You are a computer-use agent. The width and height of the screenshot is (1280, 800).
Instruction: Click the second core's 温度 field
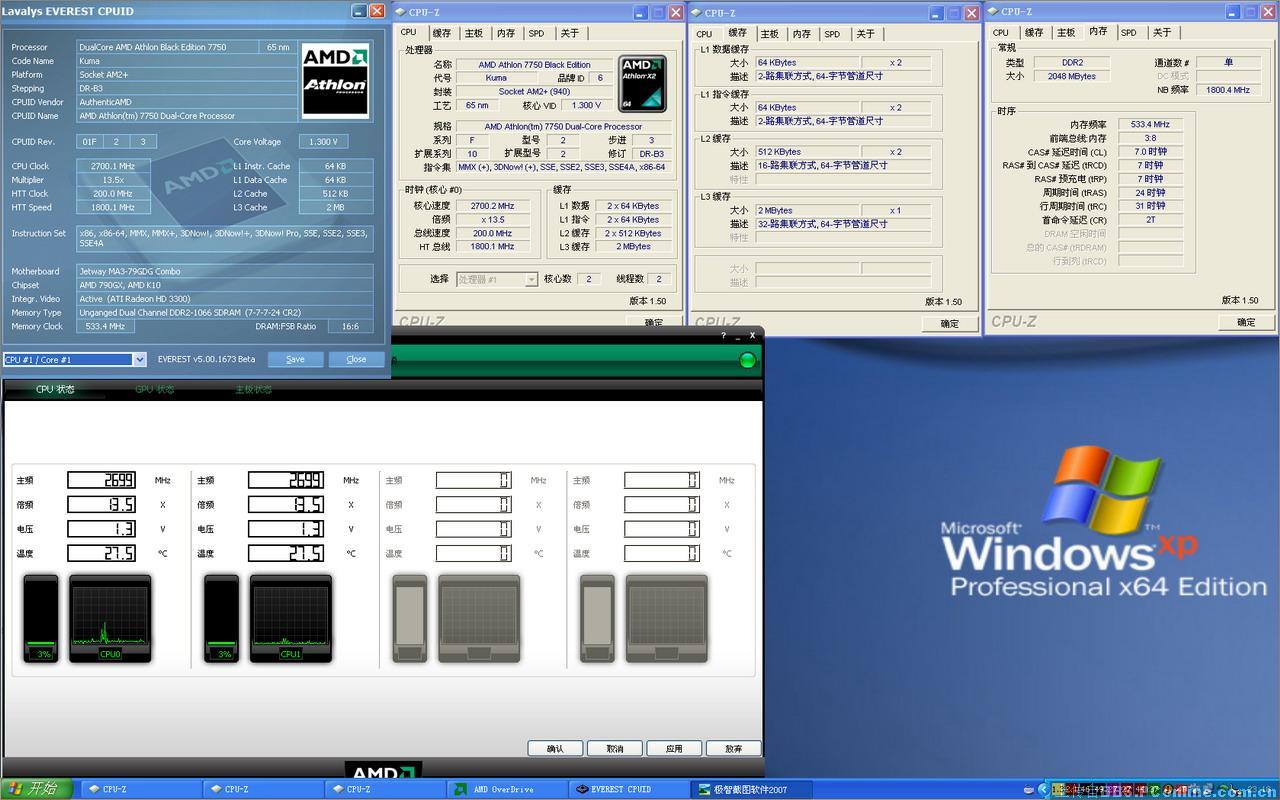click(285, 553)
